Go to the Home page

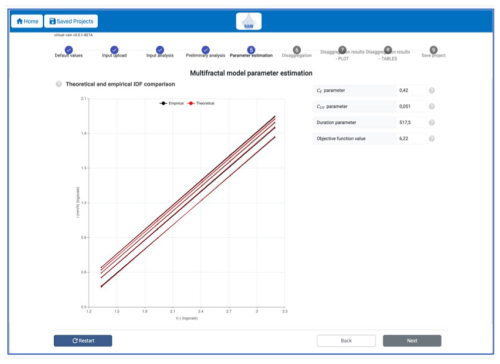pyautogui.click(x=27, y=21)
